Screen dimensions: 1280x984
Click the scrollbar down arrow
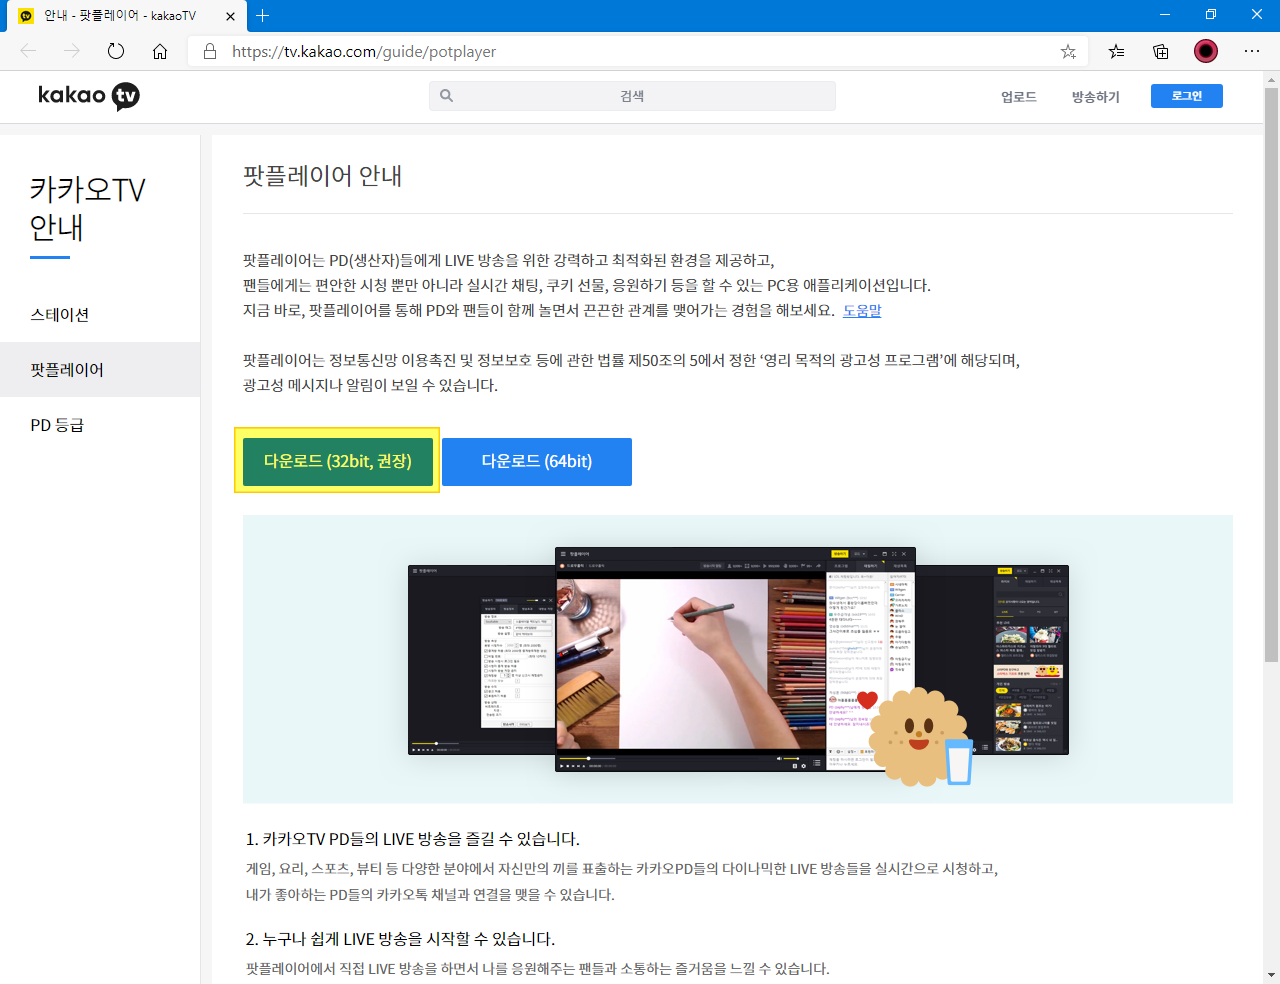pos(1271,975)
